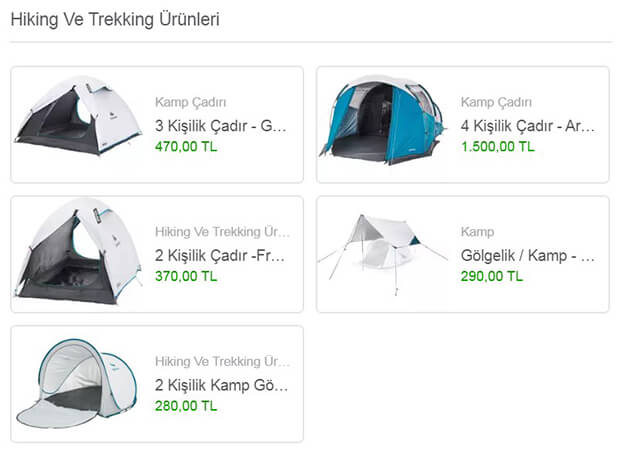This screenshot has height=450, width=620.
Task: Click the Kamp category label above Gölgelik
Action: click(x=477, y=232)
